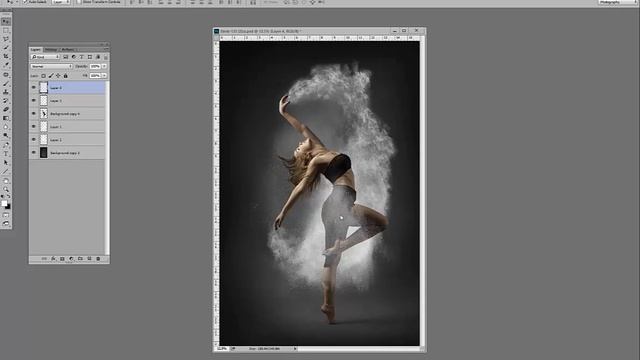
Task: Select the Eyedropper tool
Action: tap(6, 65)
